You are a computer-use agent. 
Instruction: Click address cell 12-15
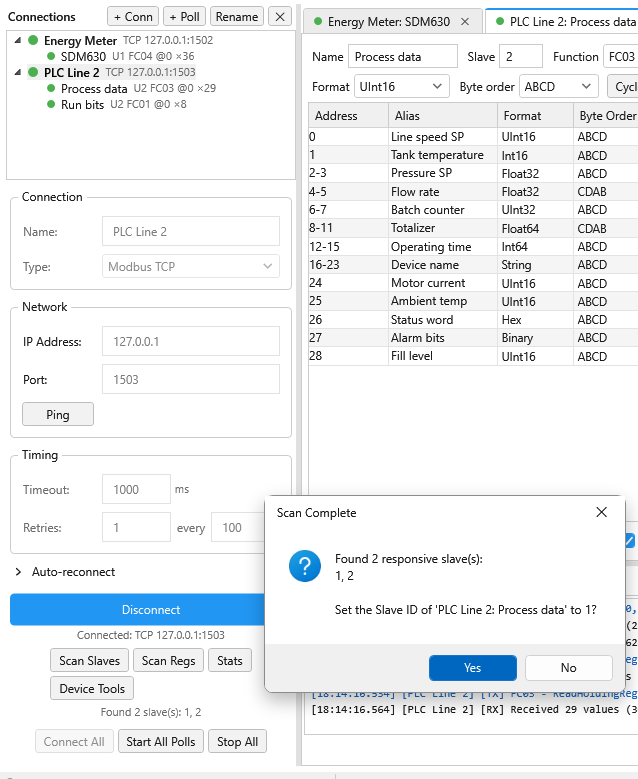point(348,246)
